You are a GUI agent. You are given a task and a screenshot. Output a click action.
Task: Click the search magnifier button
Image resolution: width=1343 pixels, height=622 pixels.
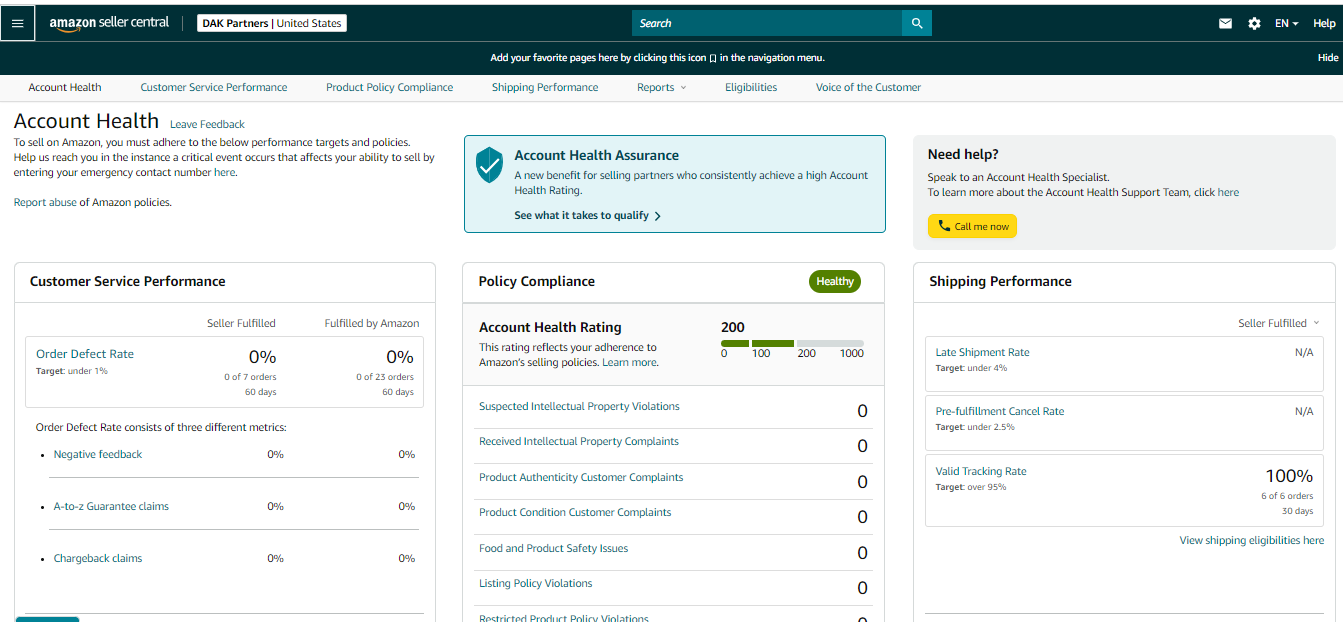(917, 23)
